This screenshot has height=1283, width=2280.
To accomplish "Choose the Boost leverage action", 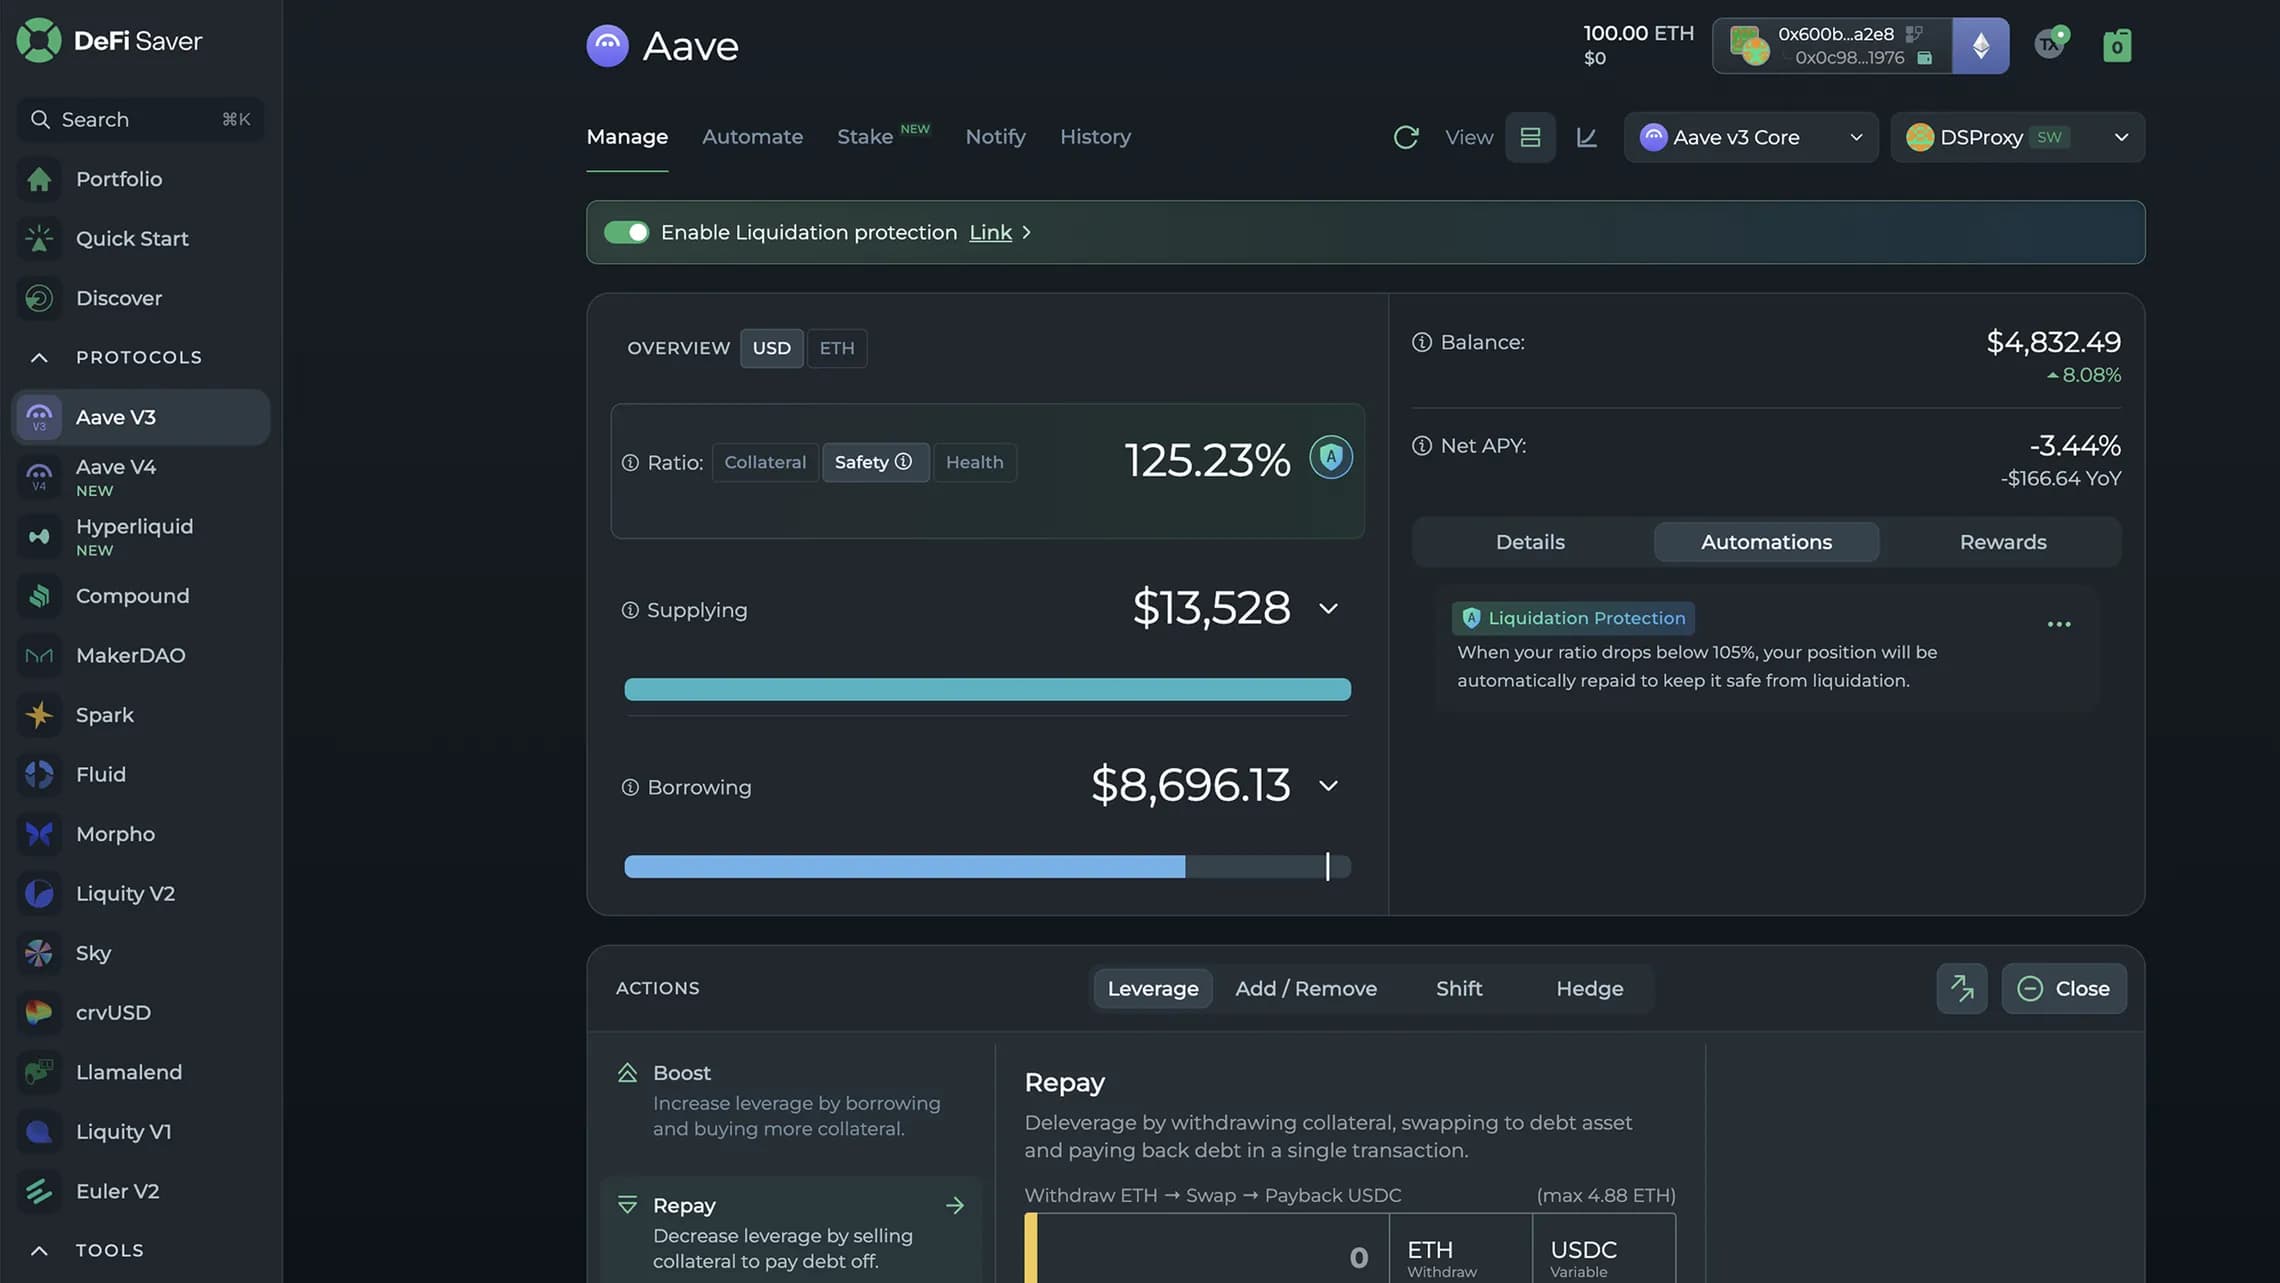I will 790,1100.
